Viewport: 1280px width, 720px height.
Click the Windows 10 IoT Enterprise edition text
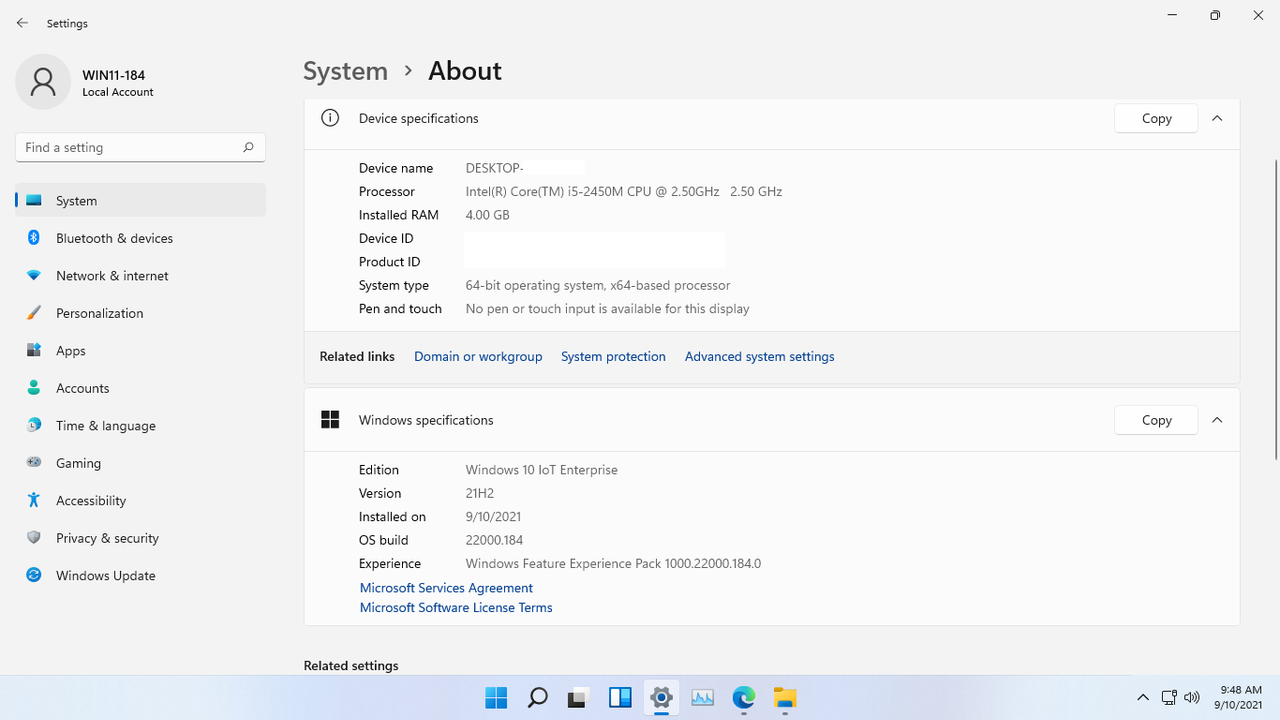click(541, 470)
